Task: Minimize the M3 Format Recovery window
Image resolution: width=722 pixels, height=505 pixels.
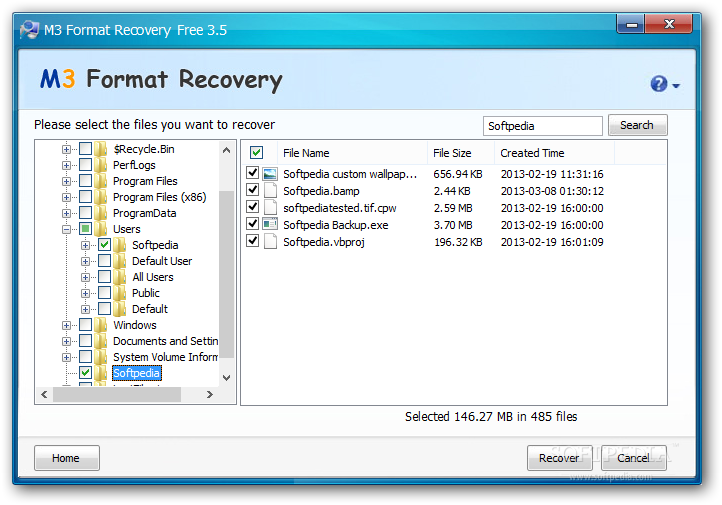Action: point(631,24)
